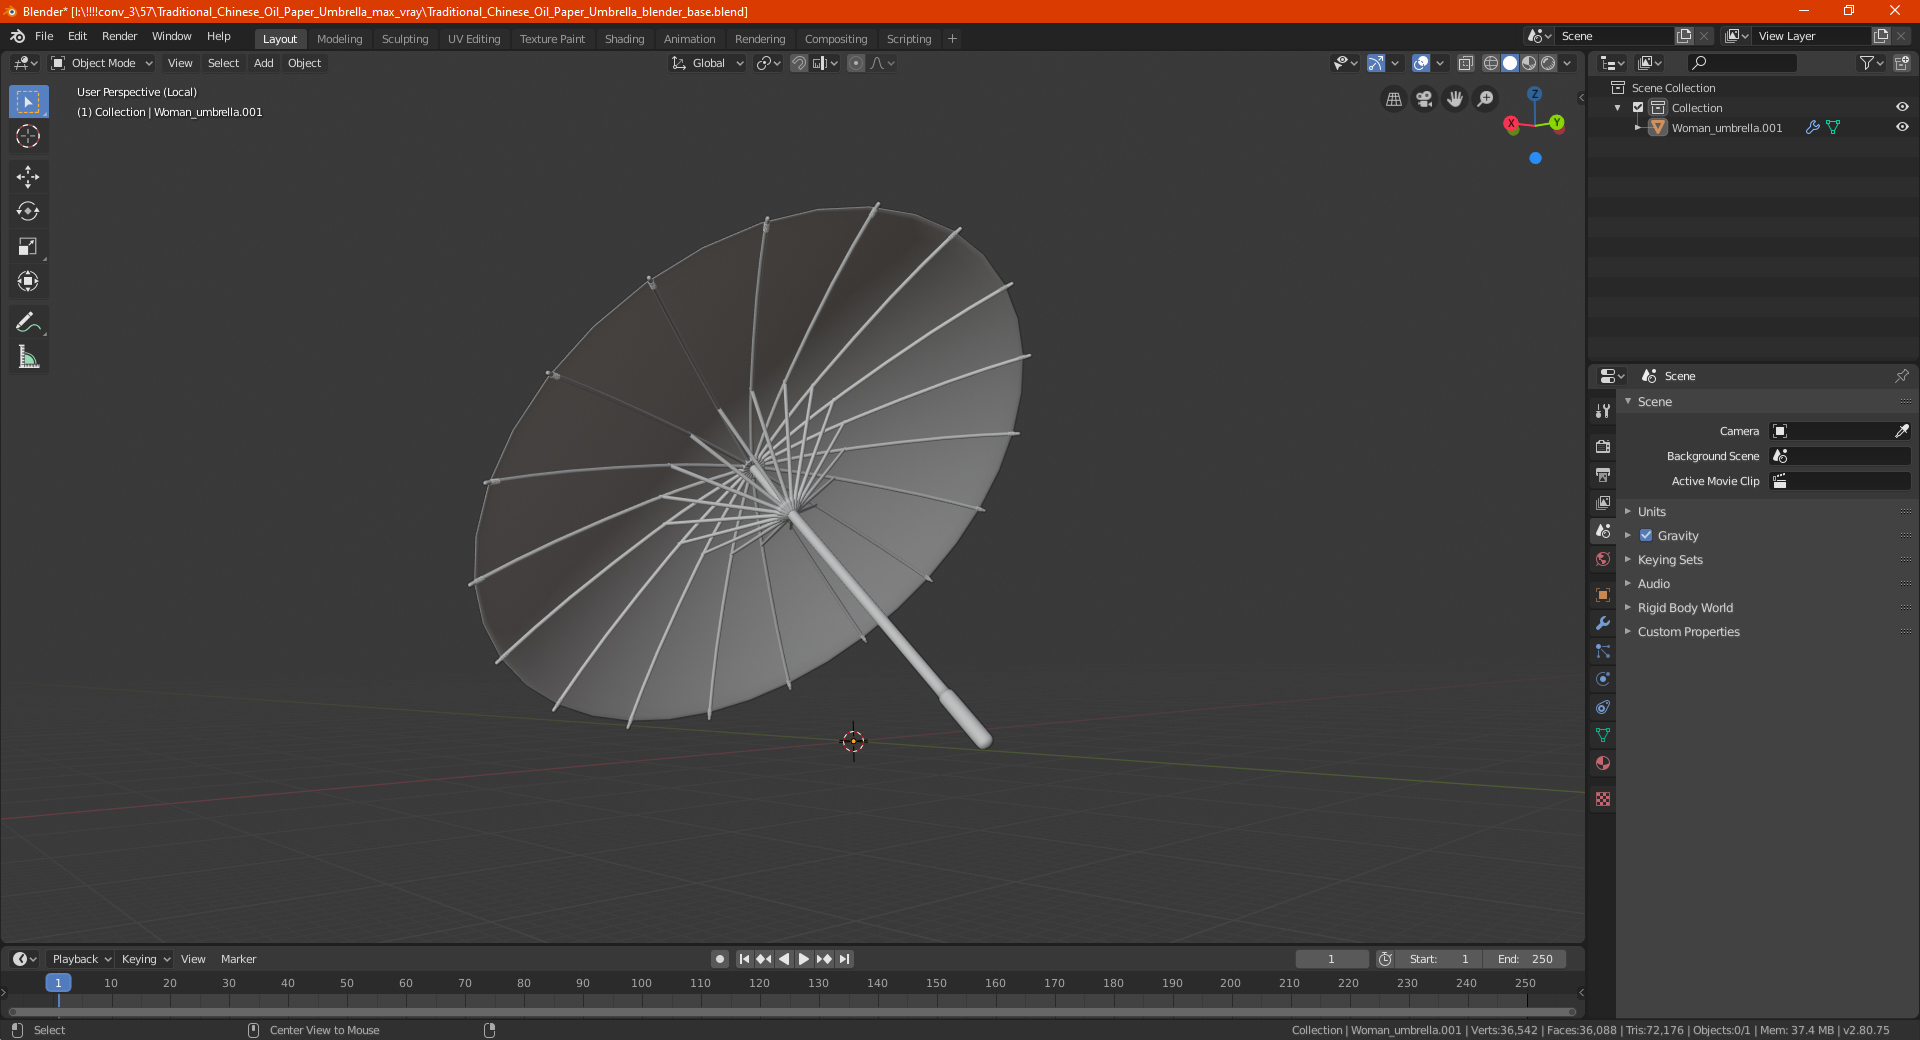Select the Scale tool
This screenshot has height=1040, width=1920.
tap(28, 246)
